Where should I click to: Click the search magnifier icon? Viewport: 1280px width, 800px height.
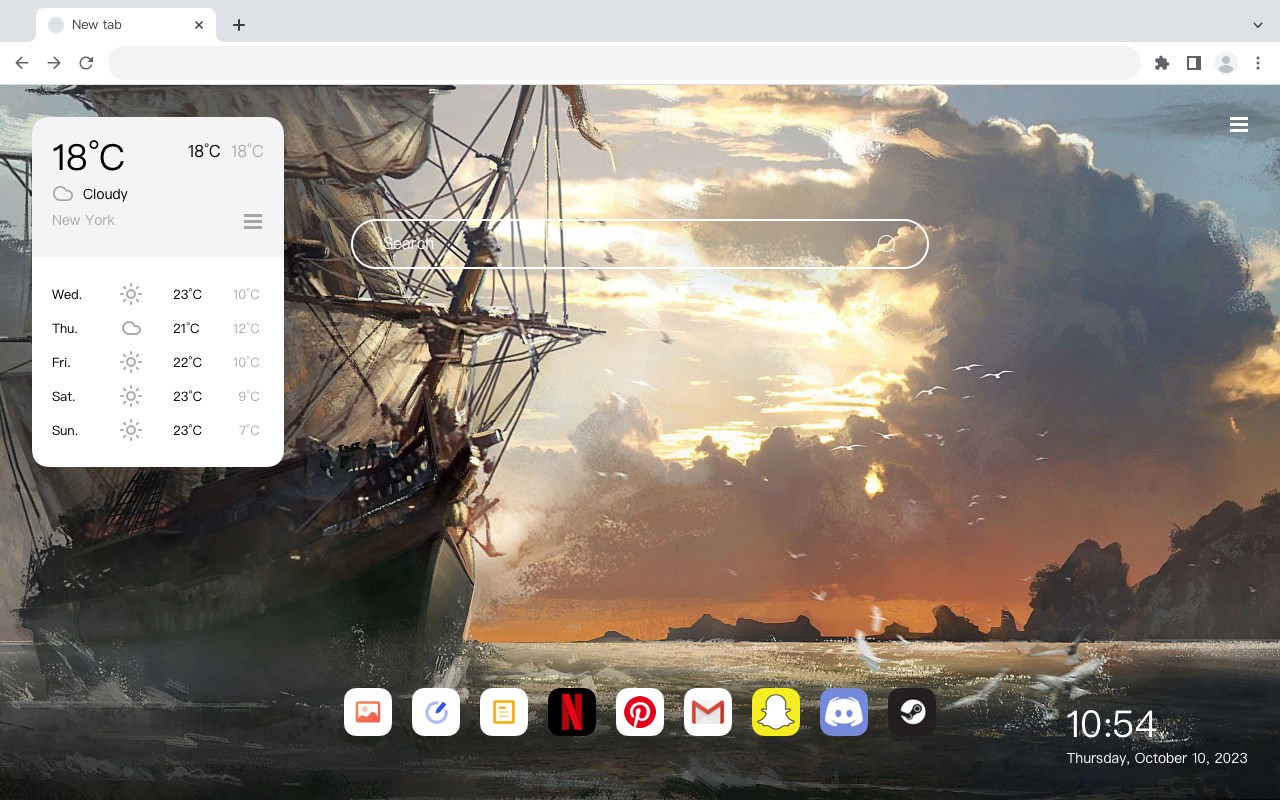click(x=886, y=243)
